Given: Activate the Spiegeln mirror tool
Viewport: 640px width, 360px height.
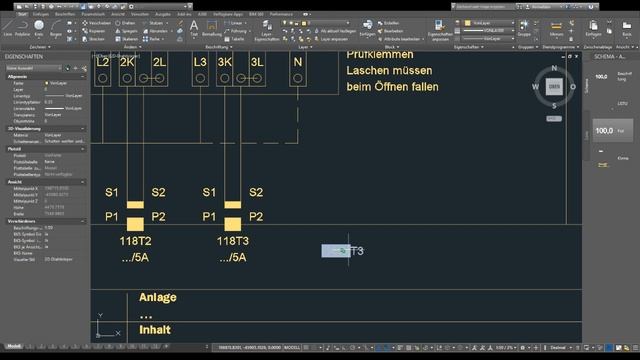Looking at the screenshot, I should click(x=126, y=31).
